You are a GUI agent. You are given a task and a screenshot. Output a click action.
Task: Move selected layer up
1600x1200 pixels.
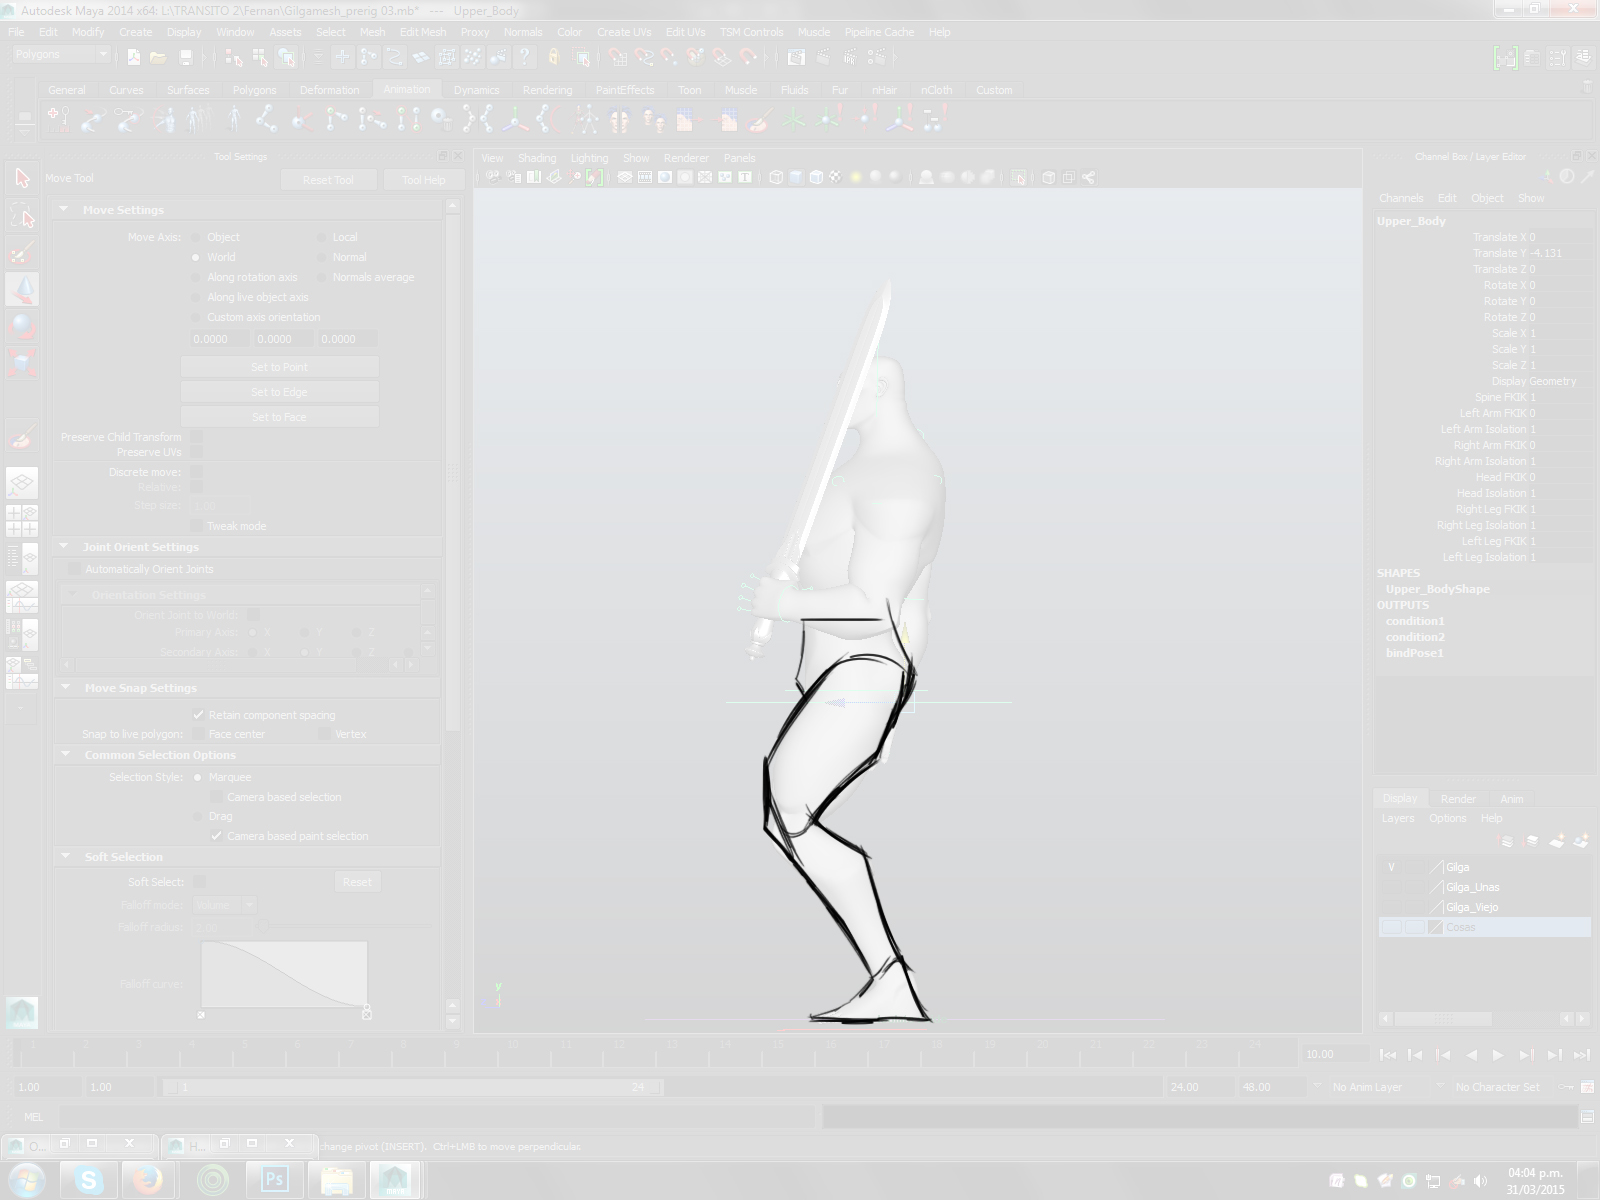point(1508,841)
